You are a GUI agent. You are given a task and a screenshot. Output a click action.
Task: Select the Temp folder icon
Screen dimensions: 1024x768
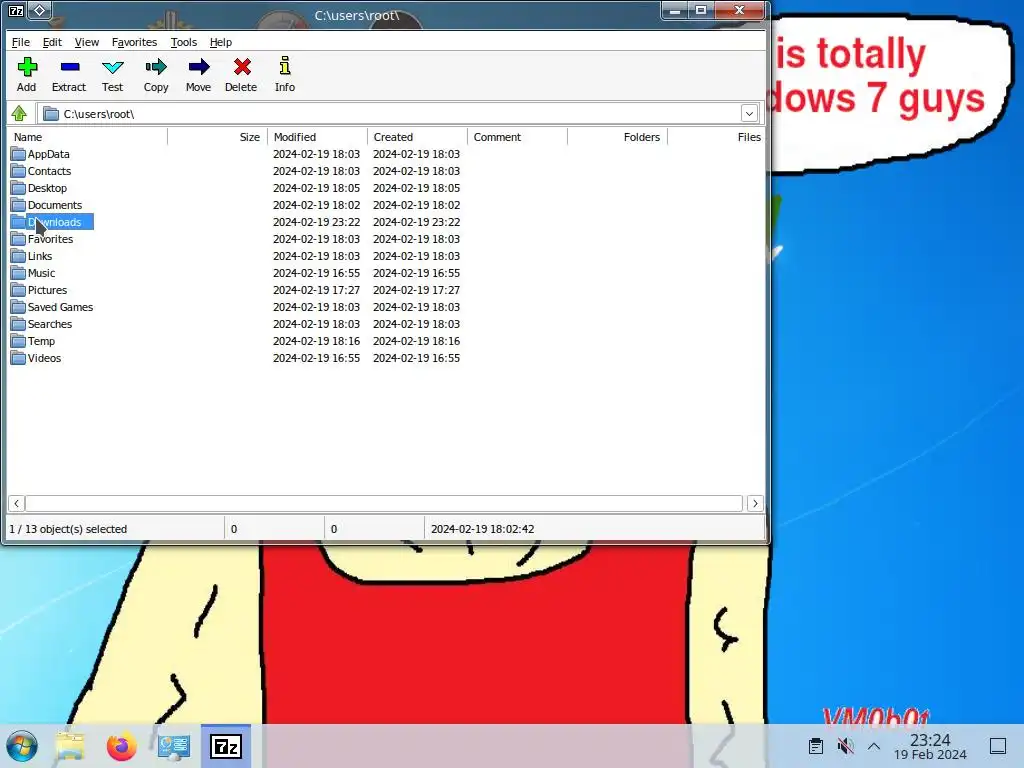tap(18, 341)
